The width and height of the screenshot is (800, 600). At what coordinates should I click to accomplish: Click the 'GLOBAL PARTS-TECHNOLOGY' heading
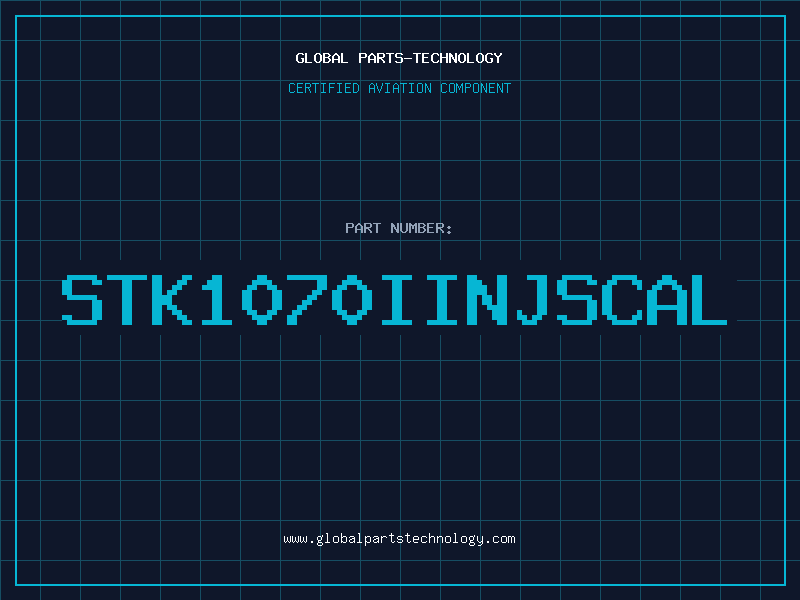tap(399, 58)
